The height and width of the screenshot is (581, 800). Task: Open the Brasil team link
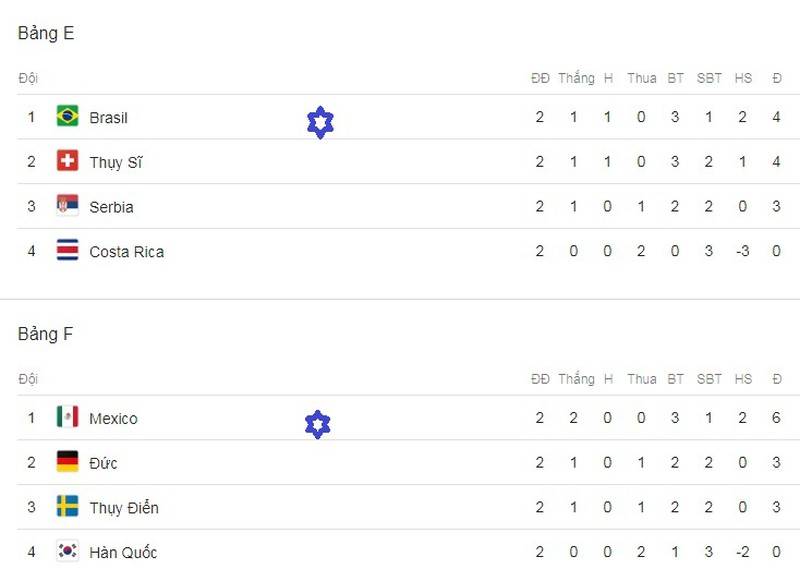(x=108, y=118)
